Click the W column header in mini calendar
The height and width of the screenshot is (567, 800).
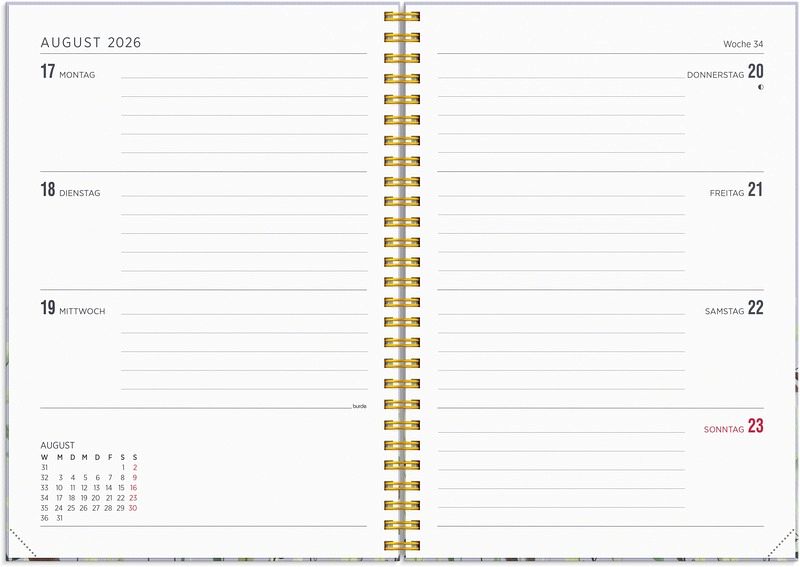click(44, 456)
